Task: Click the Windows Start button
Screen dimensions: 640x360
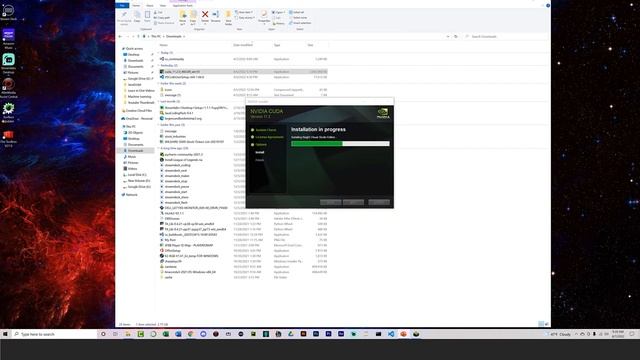Action: point(5,334)
